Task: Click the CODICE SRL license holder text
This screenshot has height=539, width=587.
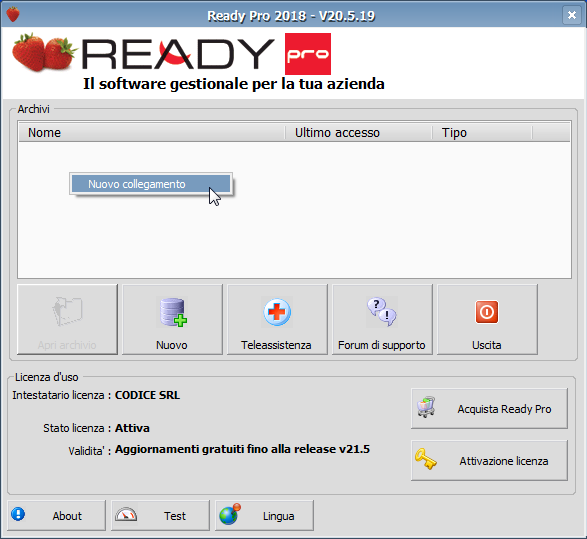Action: click(147, 395)
